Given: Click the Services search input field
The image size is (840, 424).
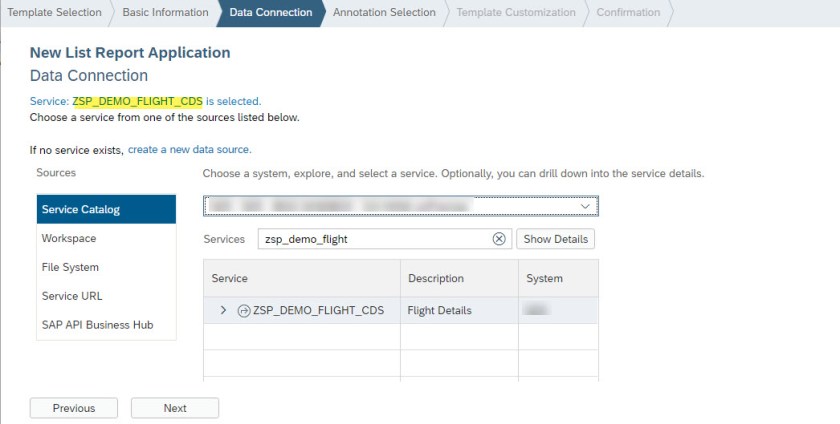Looking at the screenshot, I should coord(372,240).
